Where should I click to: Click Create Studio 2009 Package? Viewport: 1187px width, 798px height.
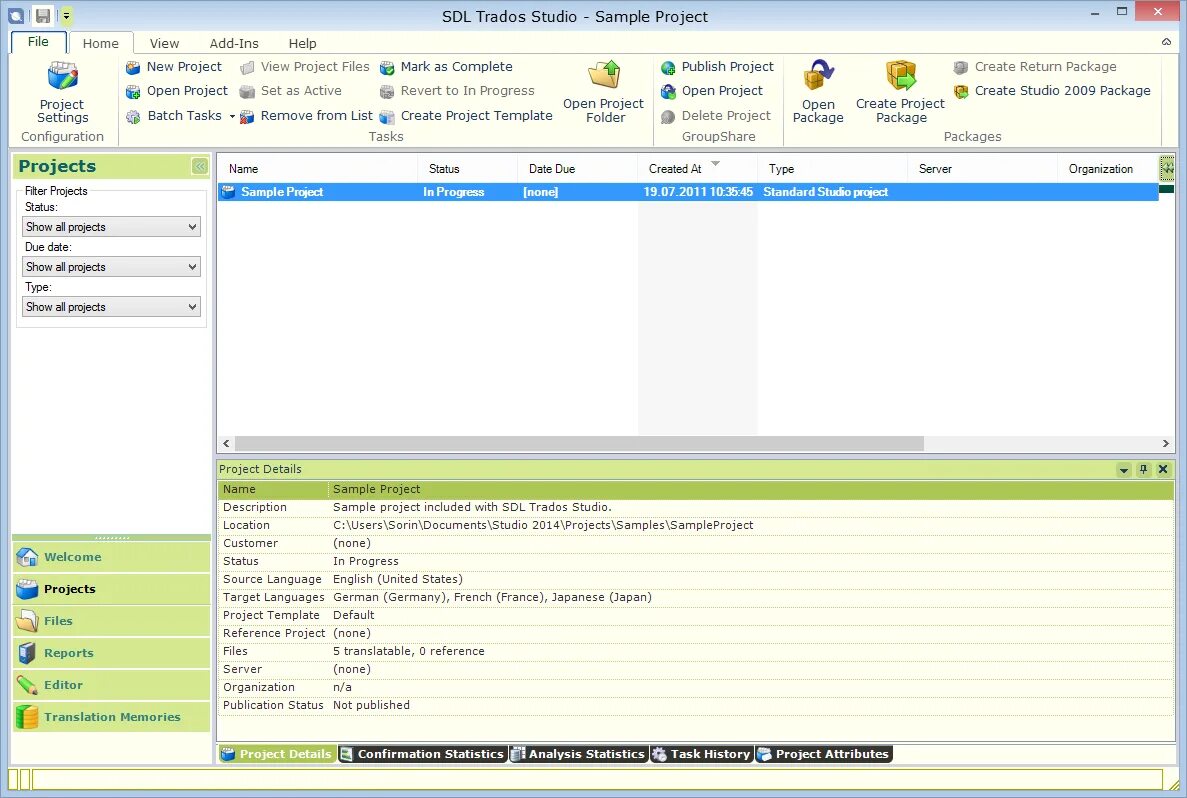[x=1052, y=91]
